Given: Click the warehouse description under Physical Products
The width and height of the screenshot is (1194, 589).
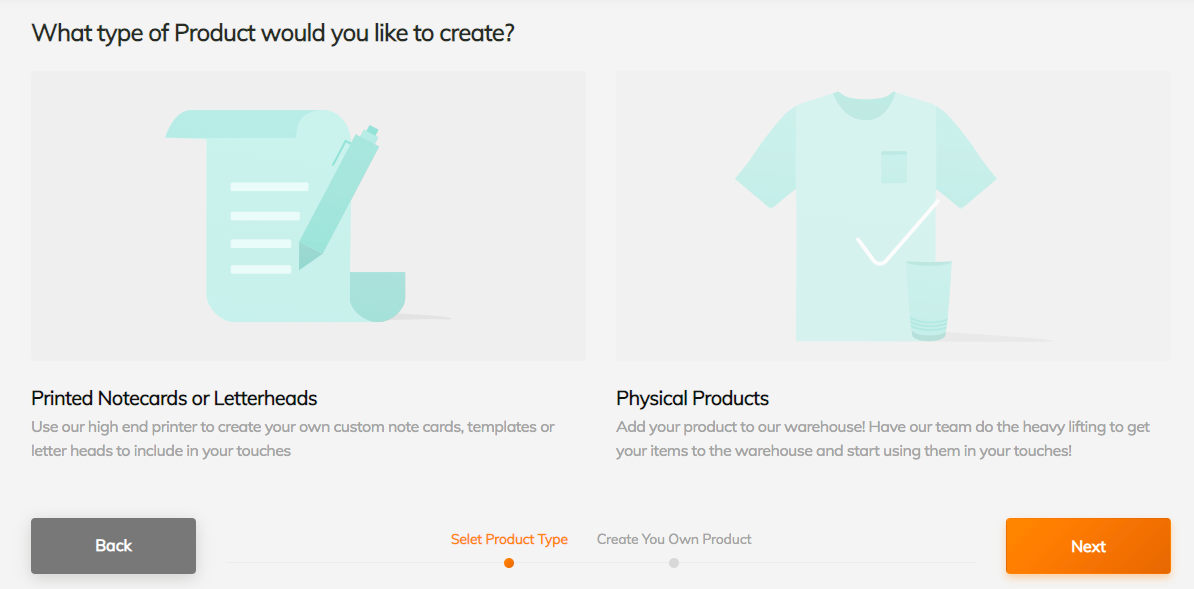Looking at the screenshot, I should click(x=883, y=439).
